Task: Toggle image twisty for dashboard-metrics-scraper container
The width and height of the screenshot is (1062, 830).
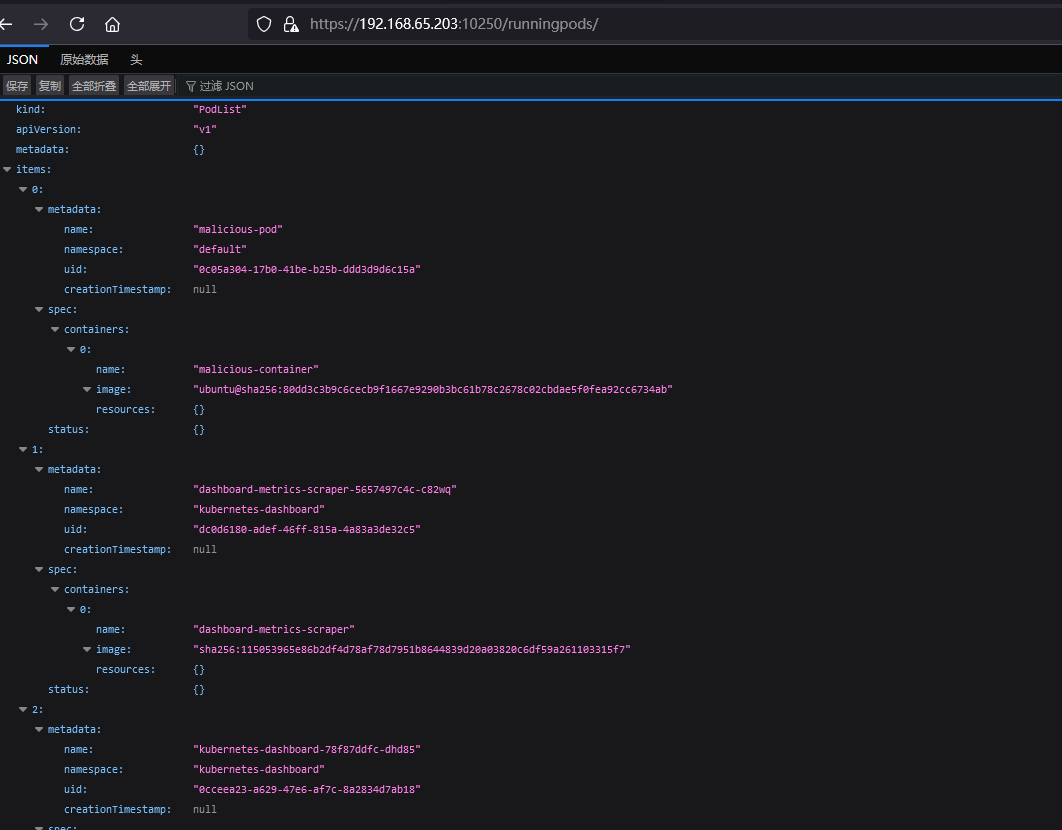Action: click(87, 650)
